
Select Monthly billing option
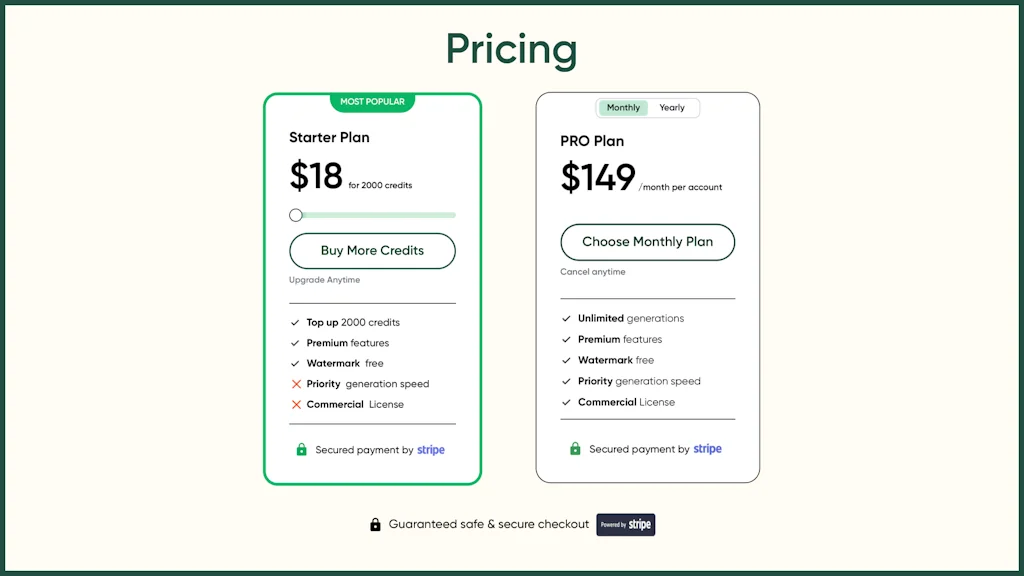click(623, 108)
